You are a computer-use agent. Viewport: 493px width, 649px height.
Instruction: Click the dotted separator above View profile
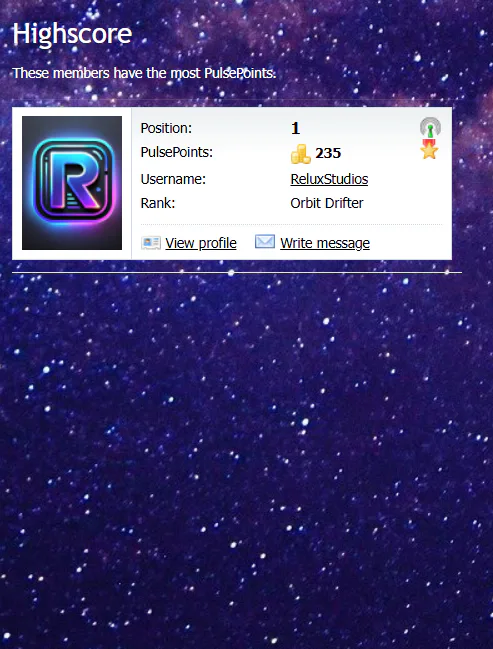pyautogui.click(x=291, y=224)
